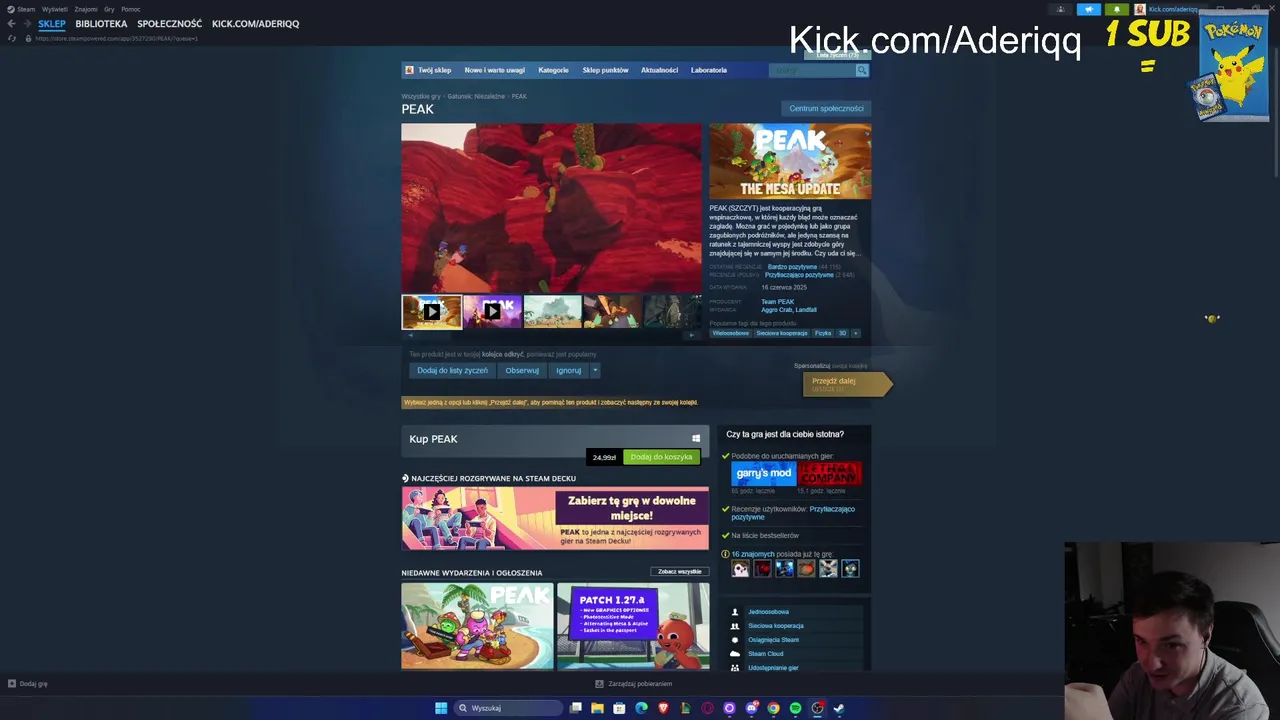Open the SKLEP tab
Screen dimensions: 1280x720
point(52,24)
